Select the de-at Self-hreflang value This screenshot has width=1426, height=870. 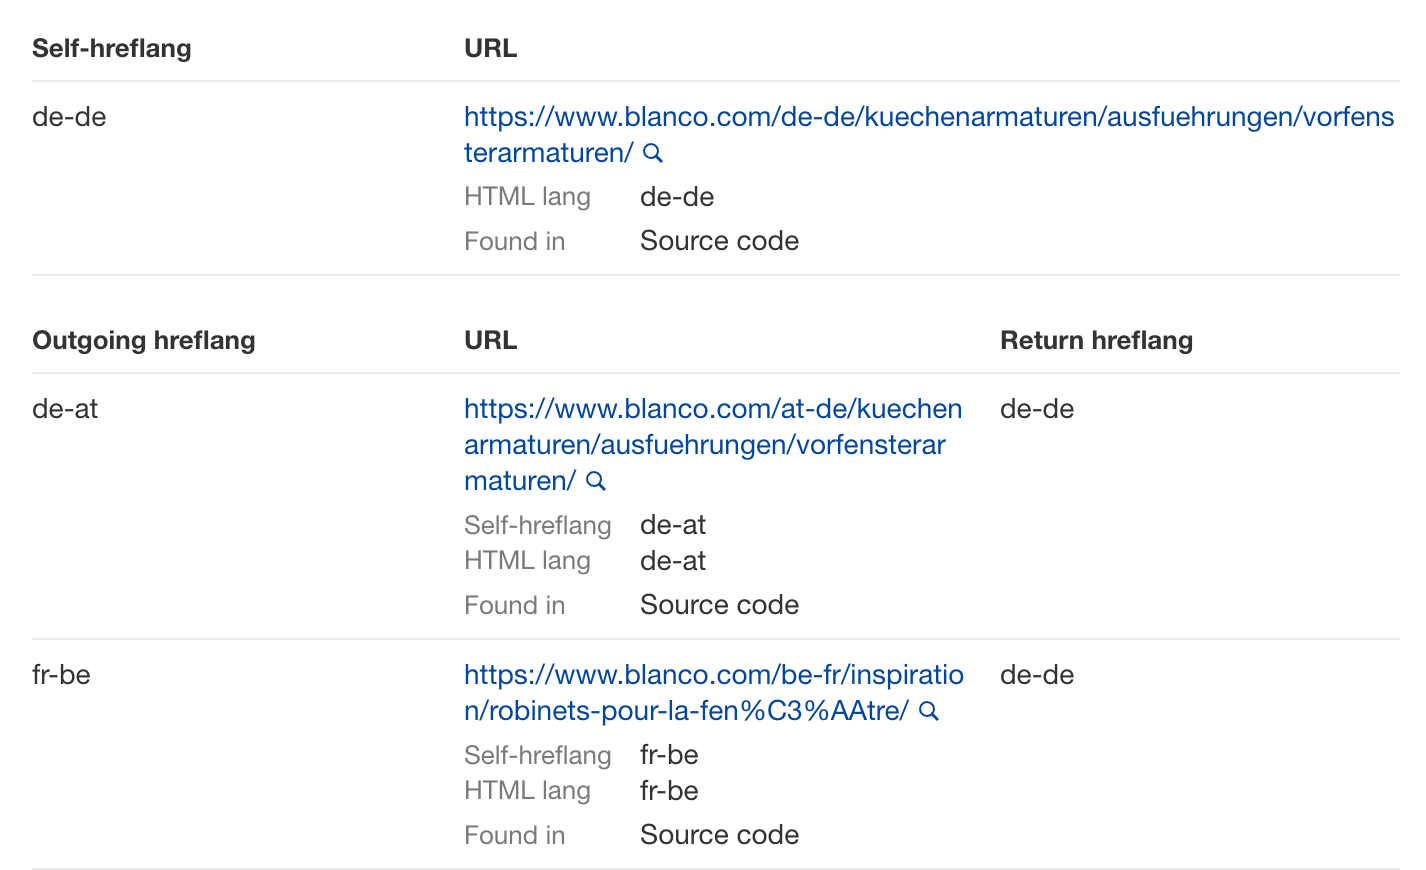point(672,524)
